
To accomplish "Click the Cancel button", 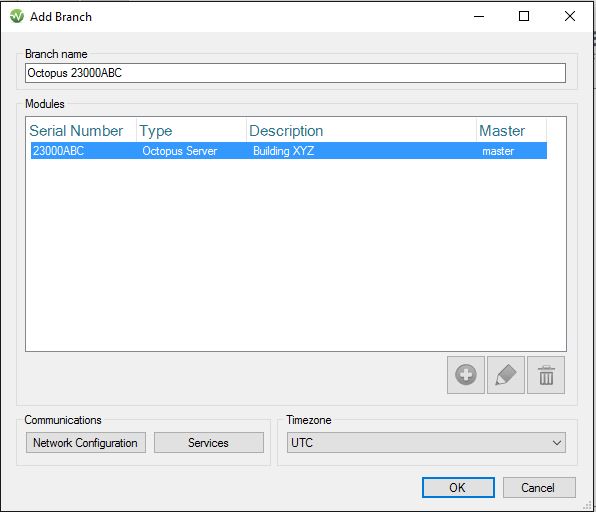I will pyautogui.click(x=539, y=487).
